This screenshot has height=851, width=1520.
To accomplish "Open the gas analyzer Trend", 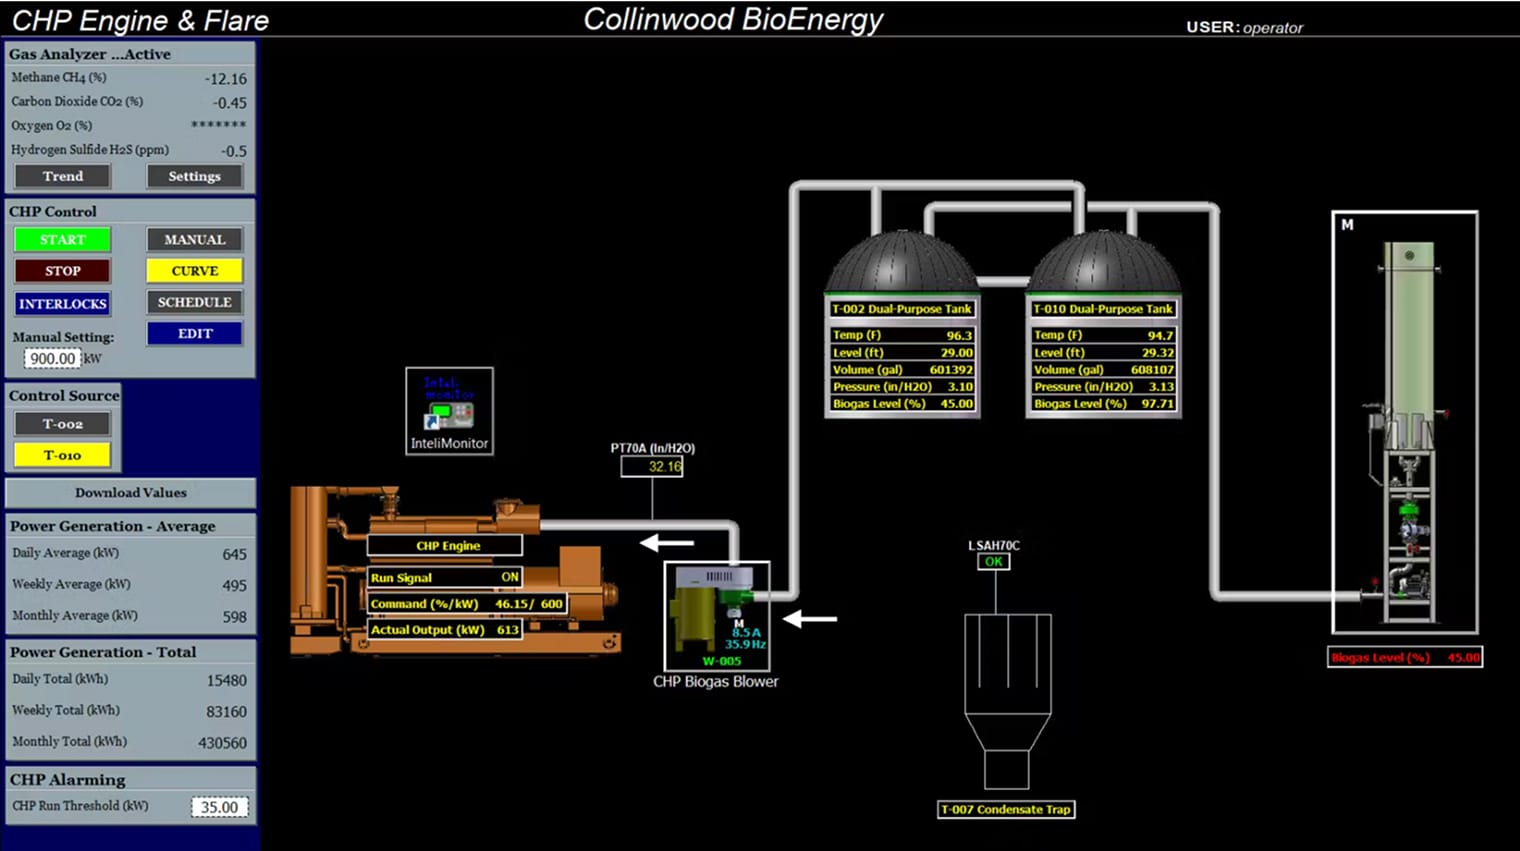I will coord(62,176).
